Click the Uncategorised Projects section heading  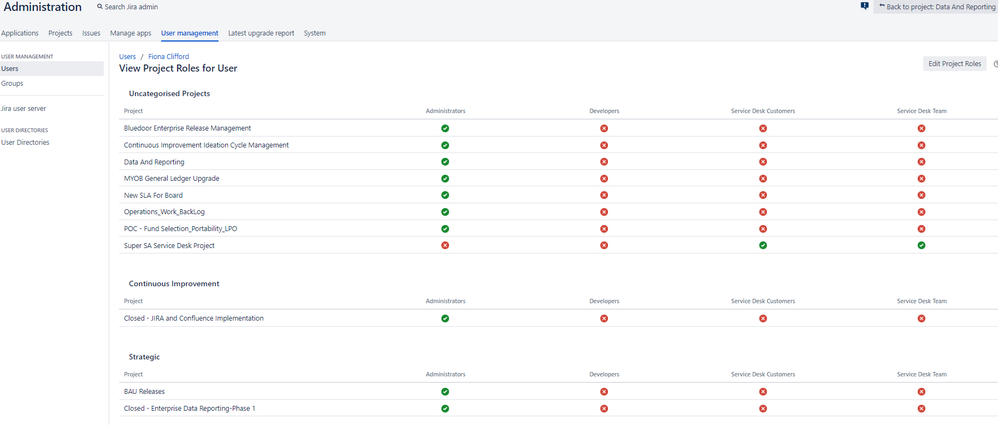pyautogui.click(x=169, y=94)
